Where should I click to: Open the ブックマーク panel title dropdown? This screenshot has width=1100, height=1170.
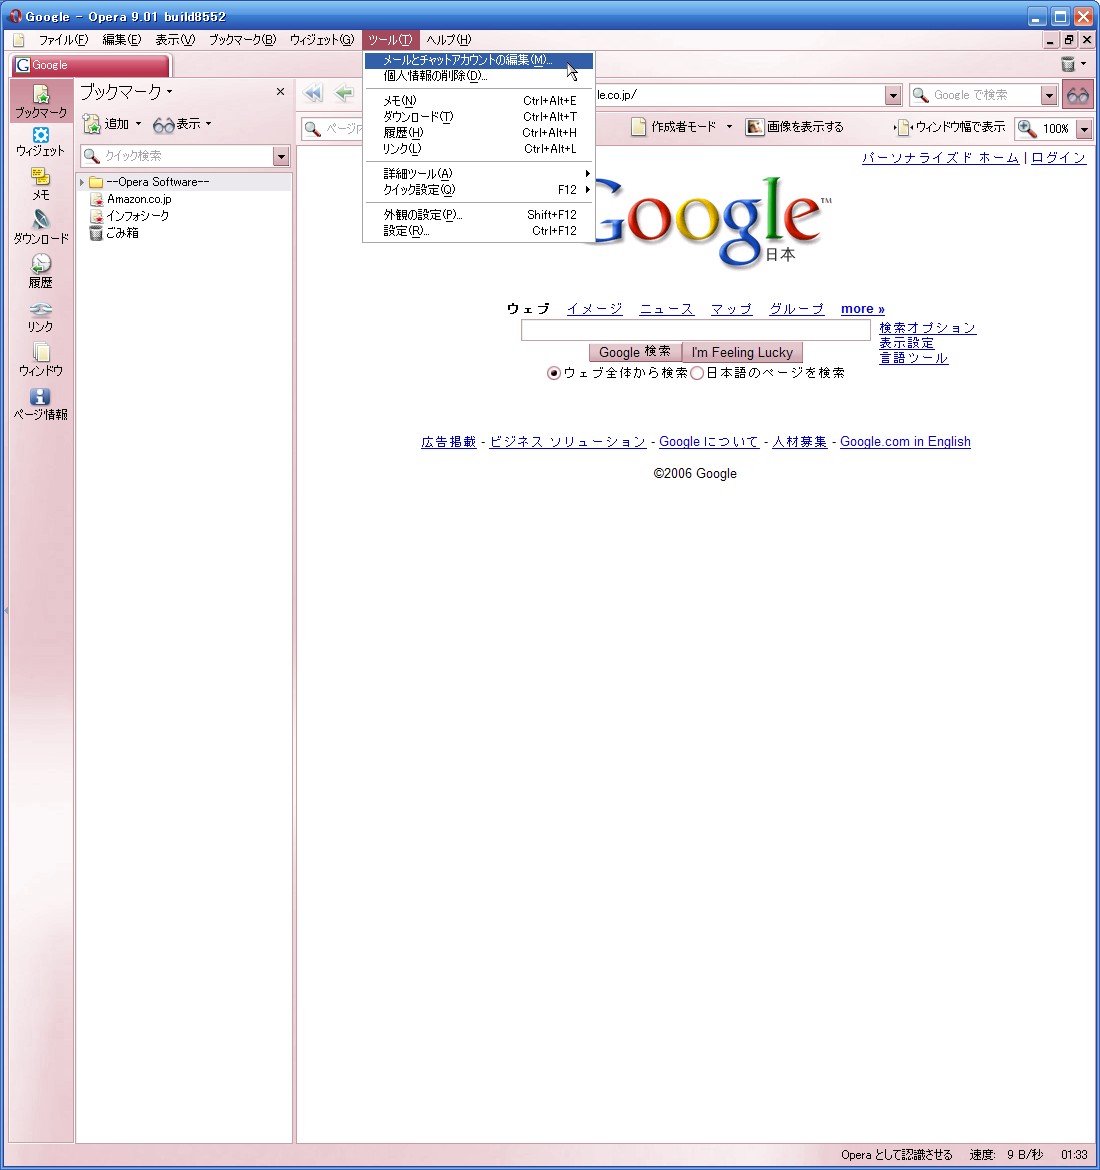coord(170,92)
